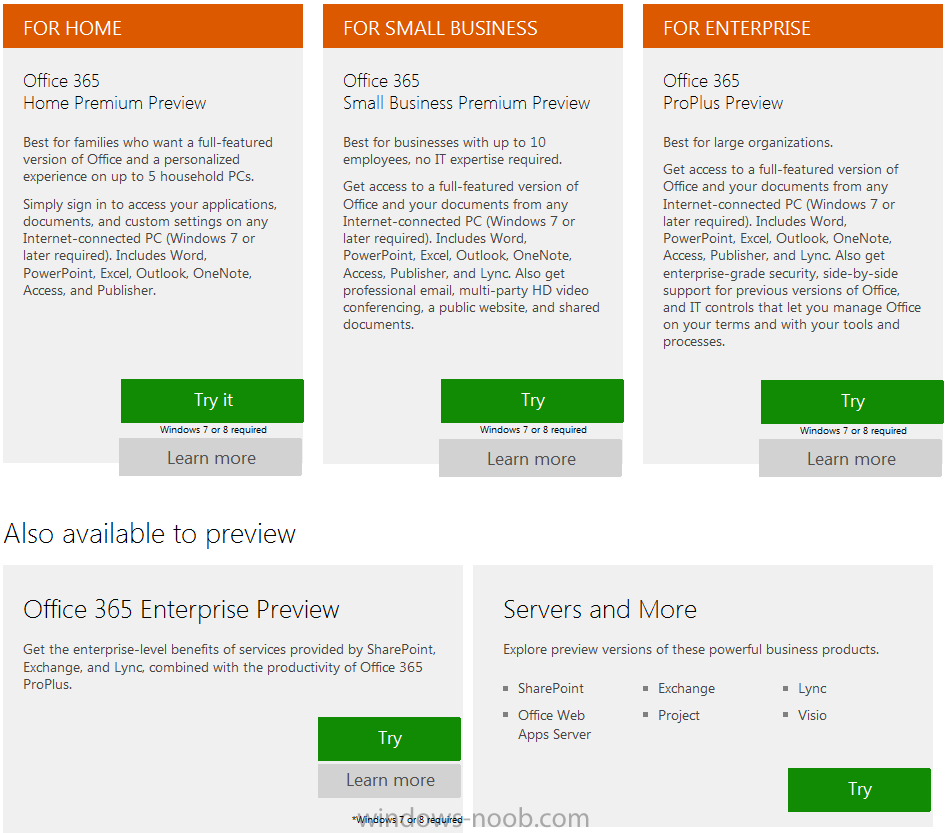Click Try in Servers and More
The image size is (947, 833).
(x=859, y=790)
